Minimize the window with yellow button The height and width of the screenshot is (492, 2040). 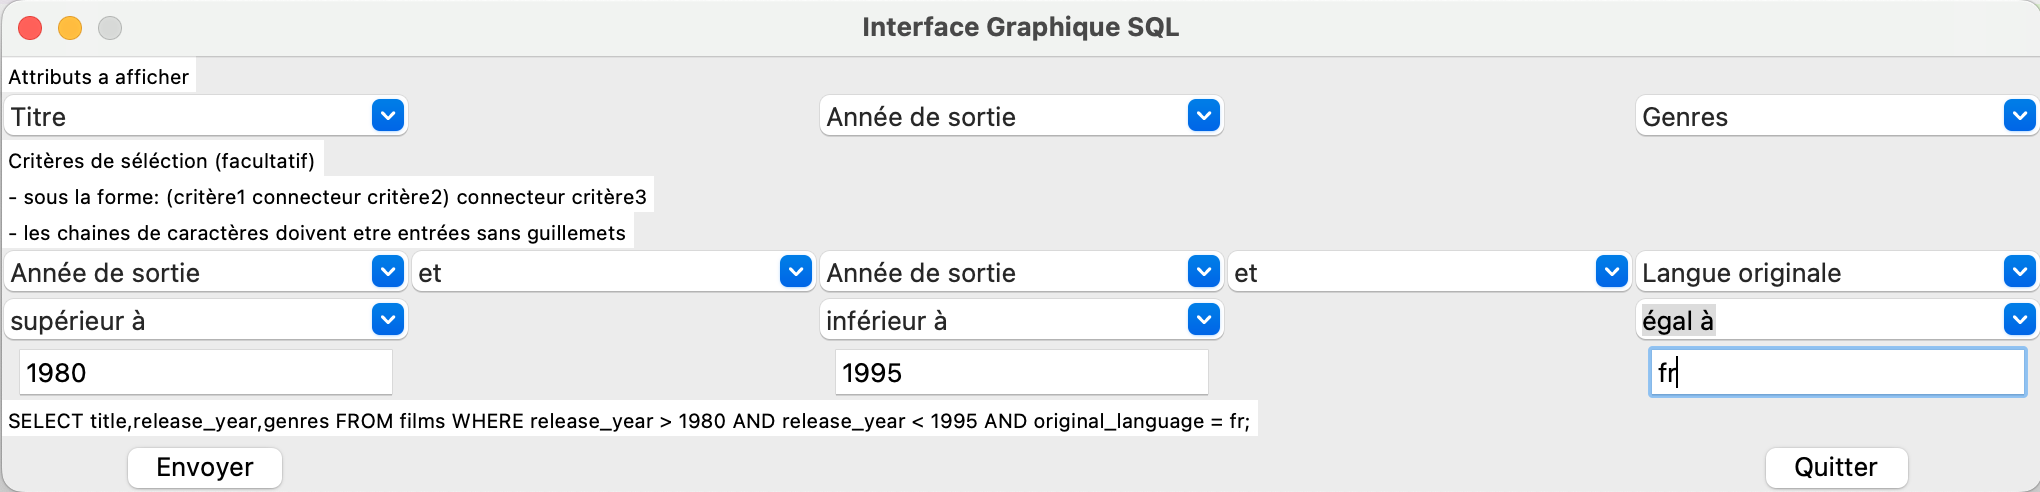70,28
